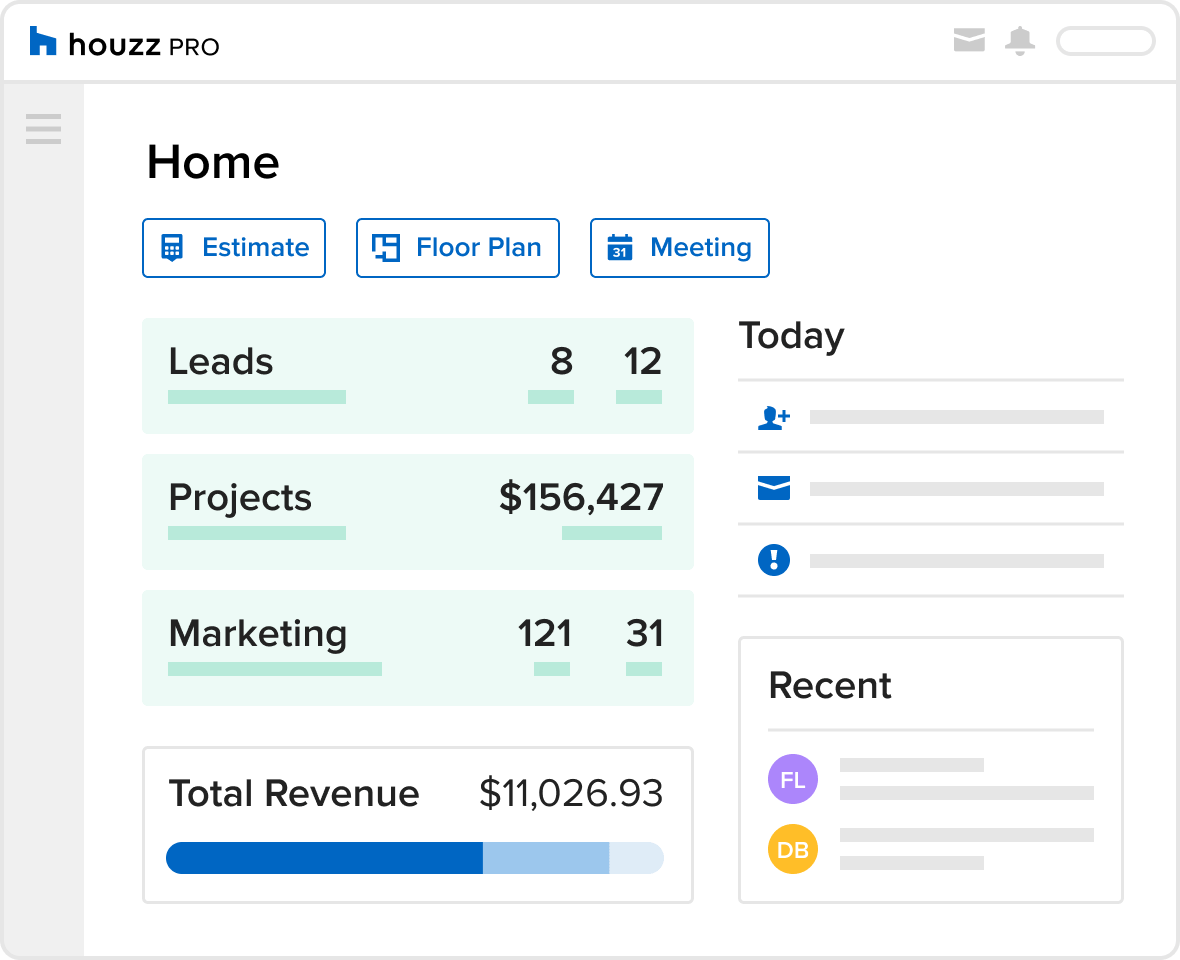Click the Floor Plan button

click(x=458, y=248)
